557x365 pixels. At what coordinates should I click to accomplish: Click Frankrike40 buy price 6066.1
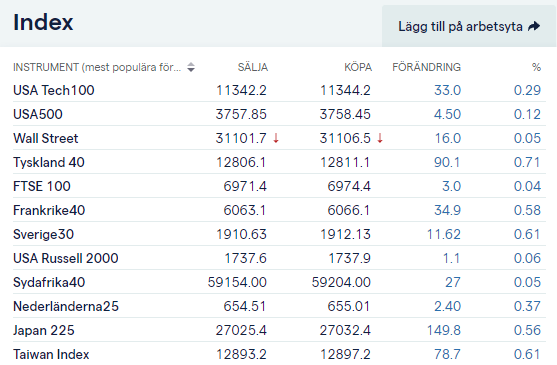pyautogui.click(x=348, y=210)
